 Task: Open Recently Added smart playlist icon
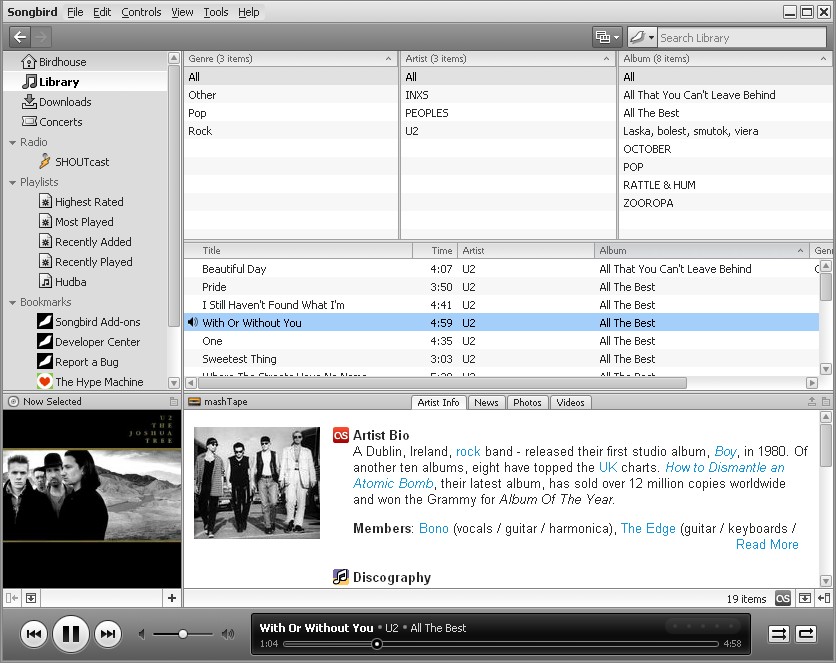point(46,241)
